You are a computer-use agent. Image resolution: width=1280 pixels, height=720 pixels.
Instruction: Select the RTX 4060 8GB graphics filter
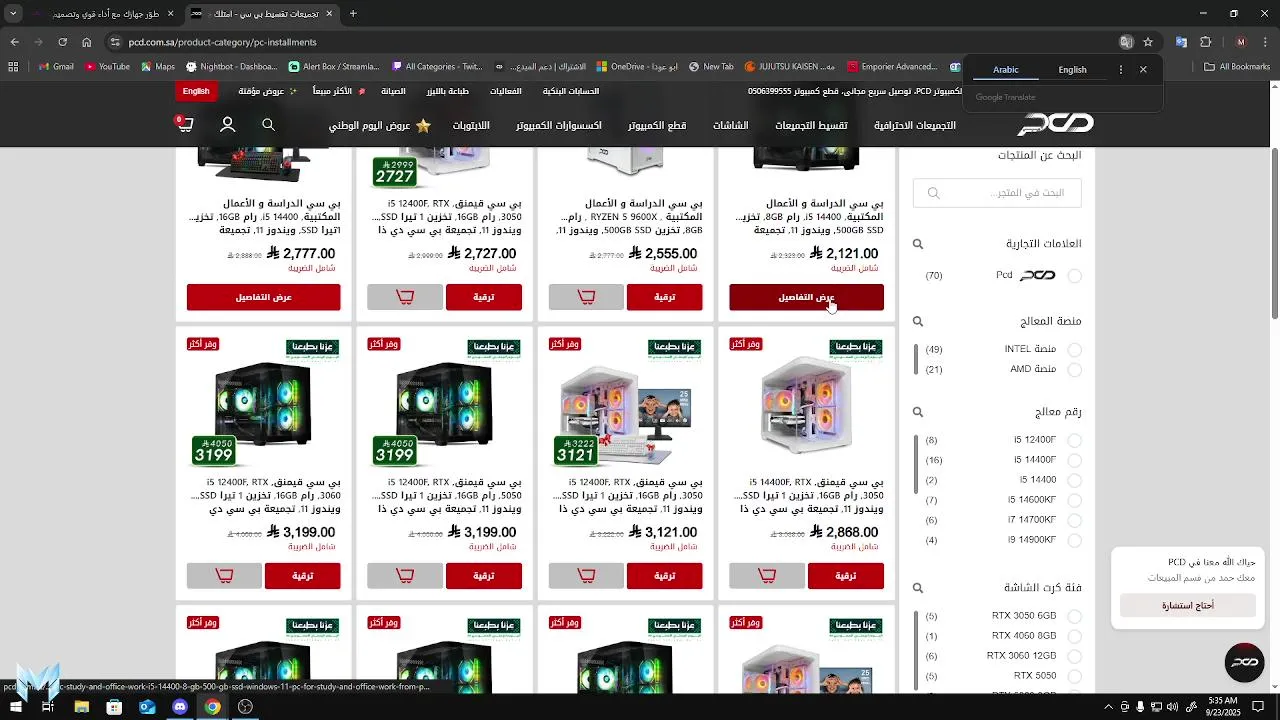tap(1075, 636)
